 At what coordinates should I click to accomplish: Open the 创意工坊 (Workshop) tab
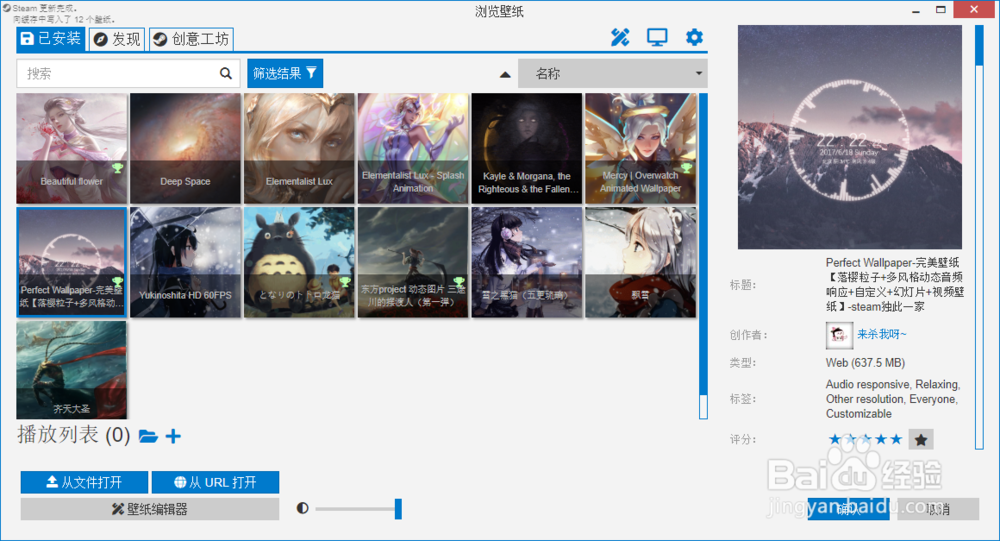click(x=191, y=40)
